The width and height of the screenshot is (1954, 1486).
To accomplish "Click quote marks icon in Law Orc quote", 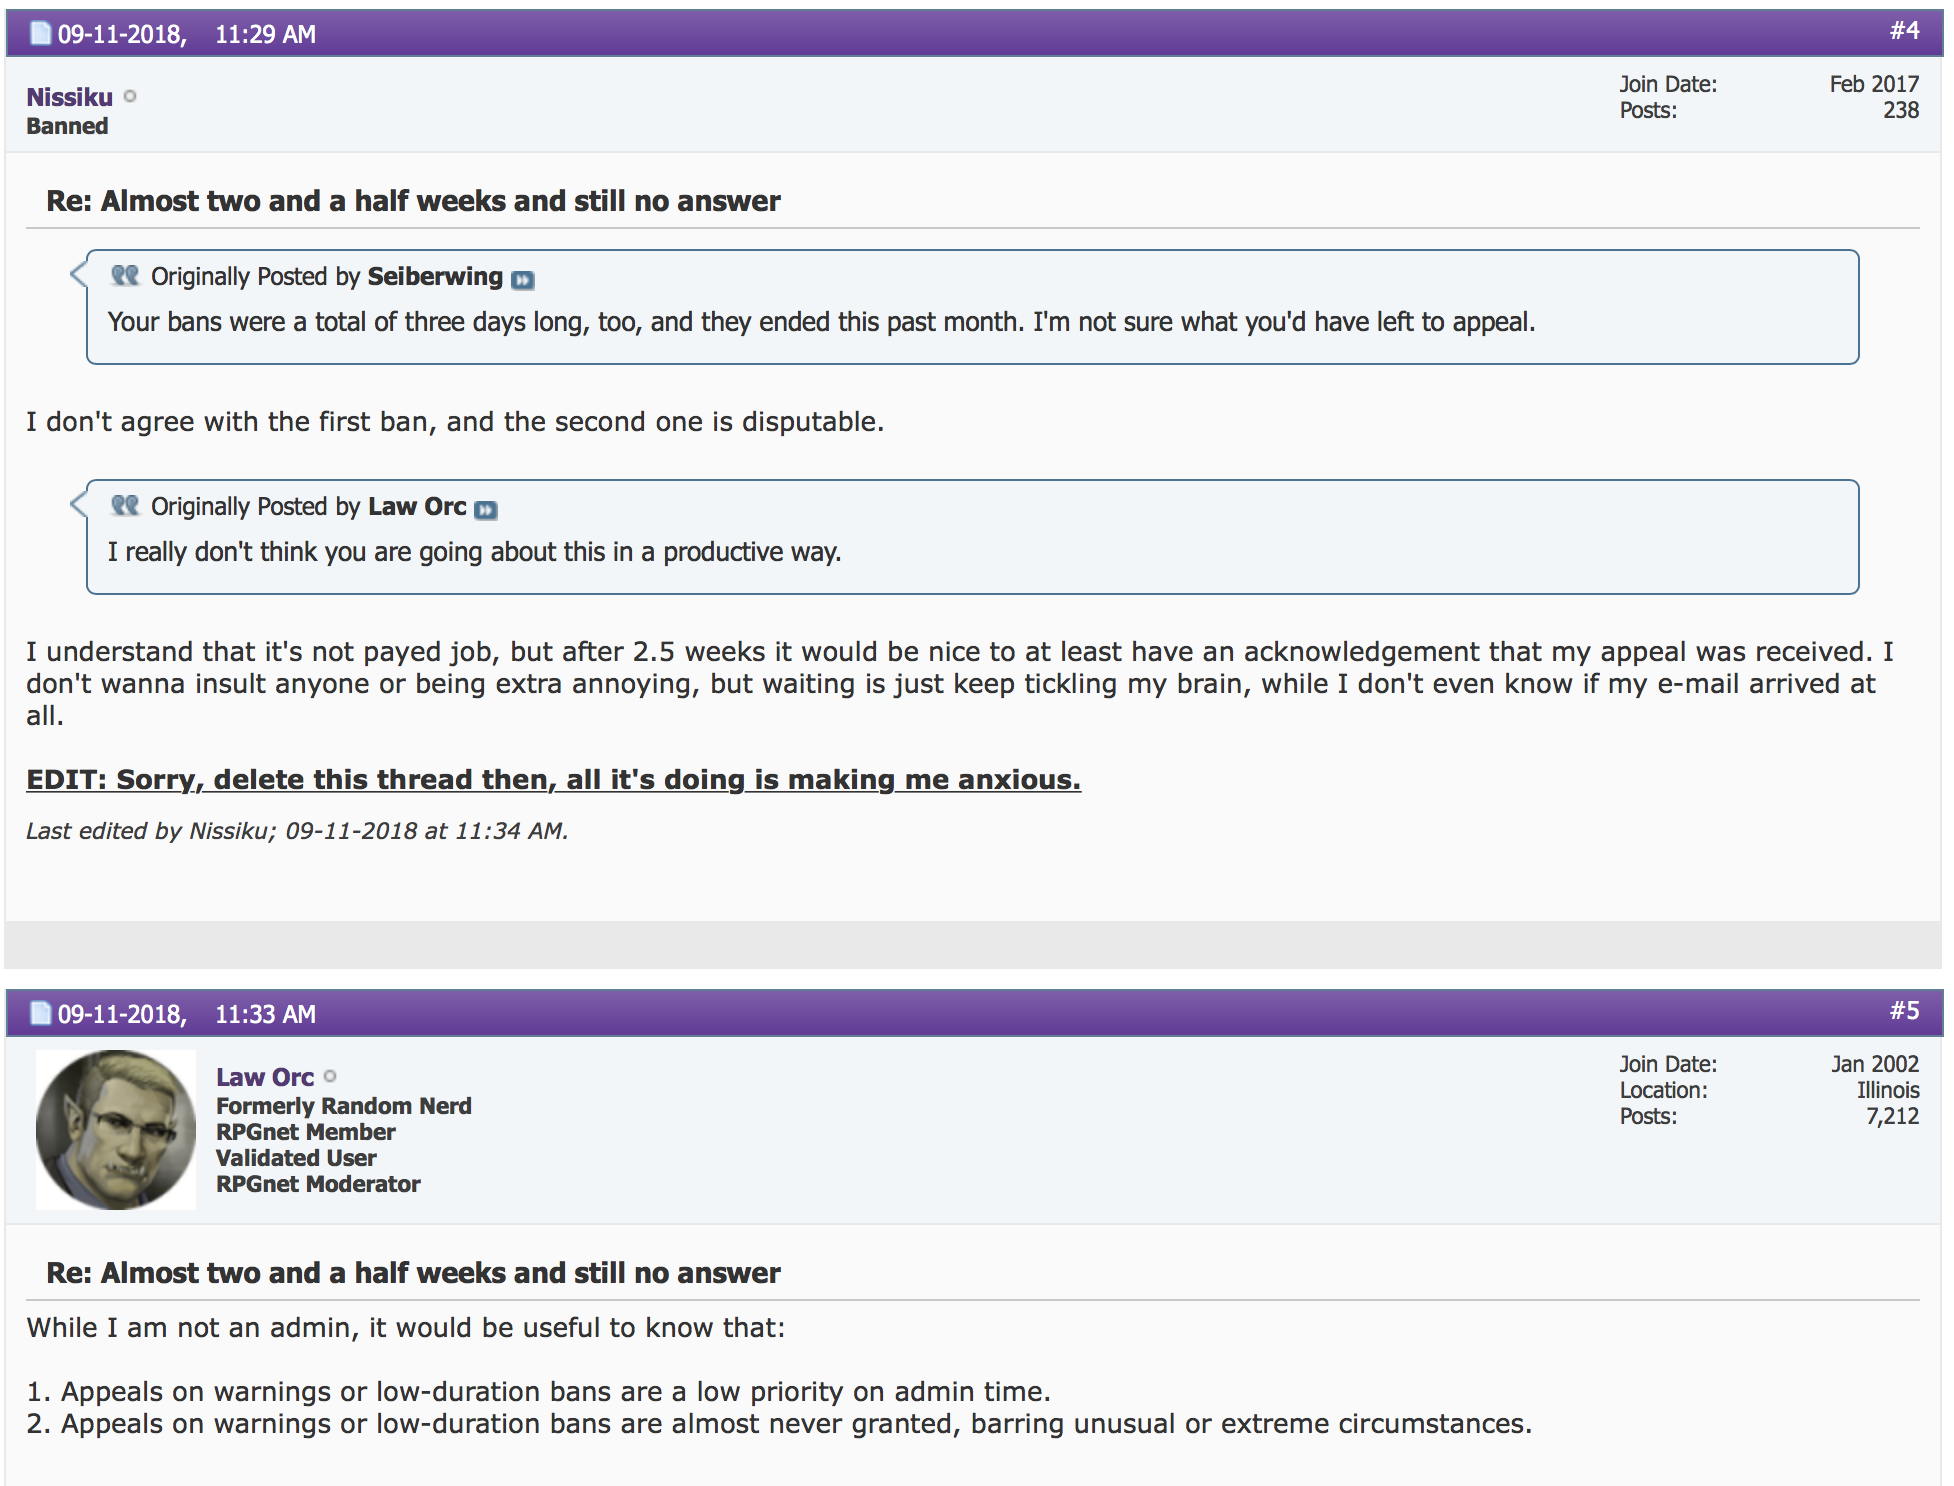I will 125,505.
